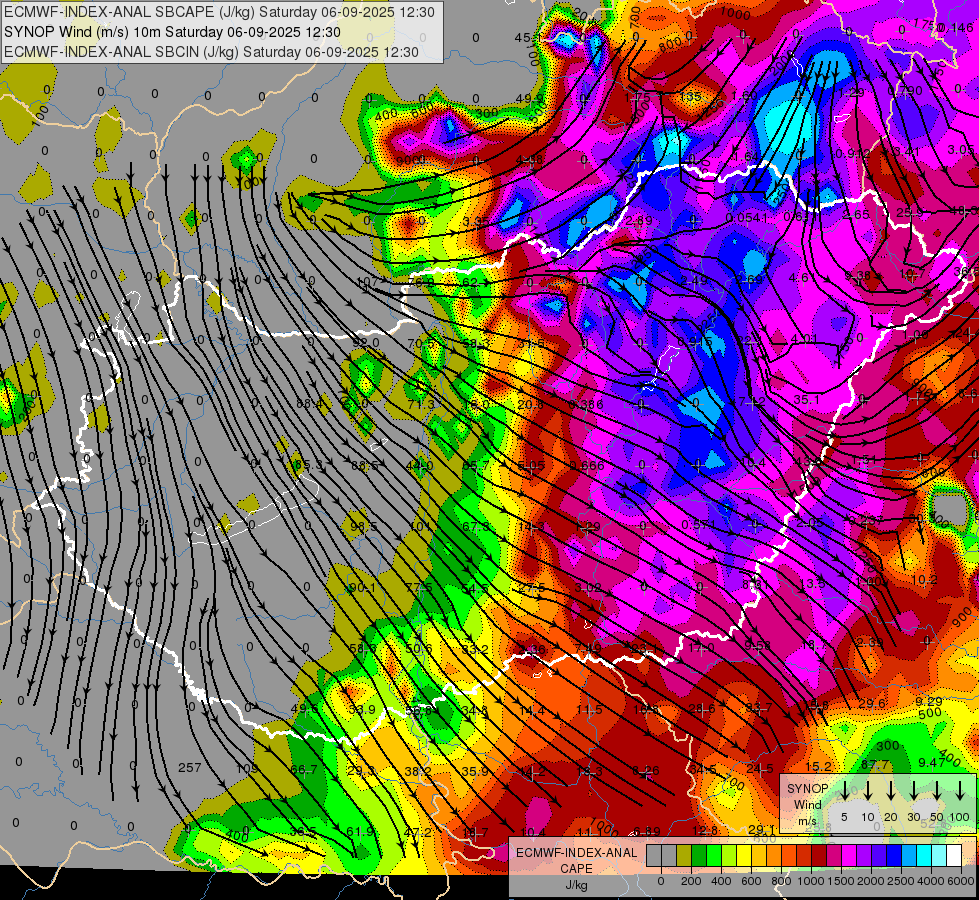
Task: Click the 100 speed label in wind legend
Action: (960, 817)
